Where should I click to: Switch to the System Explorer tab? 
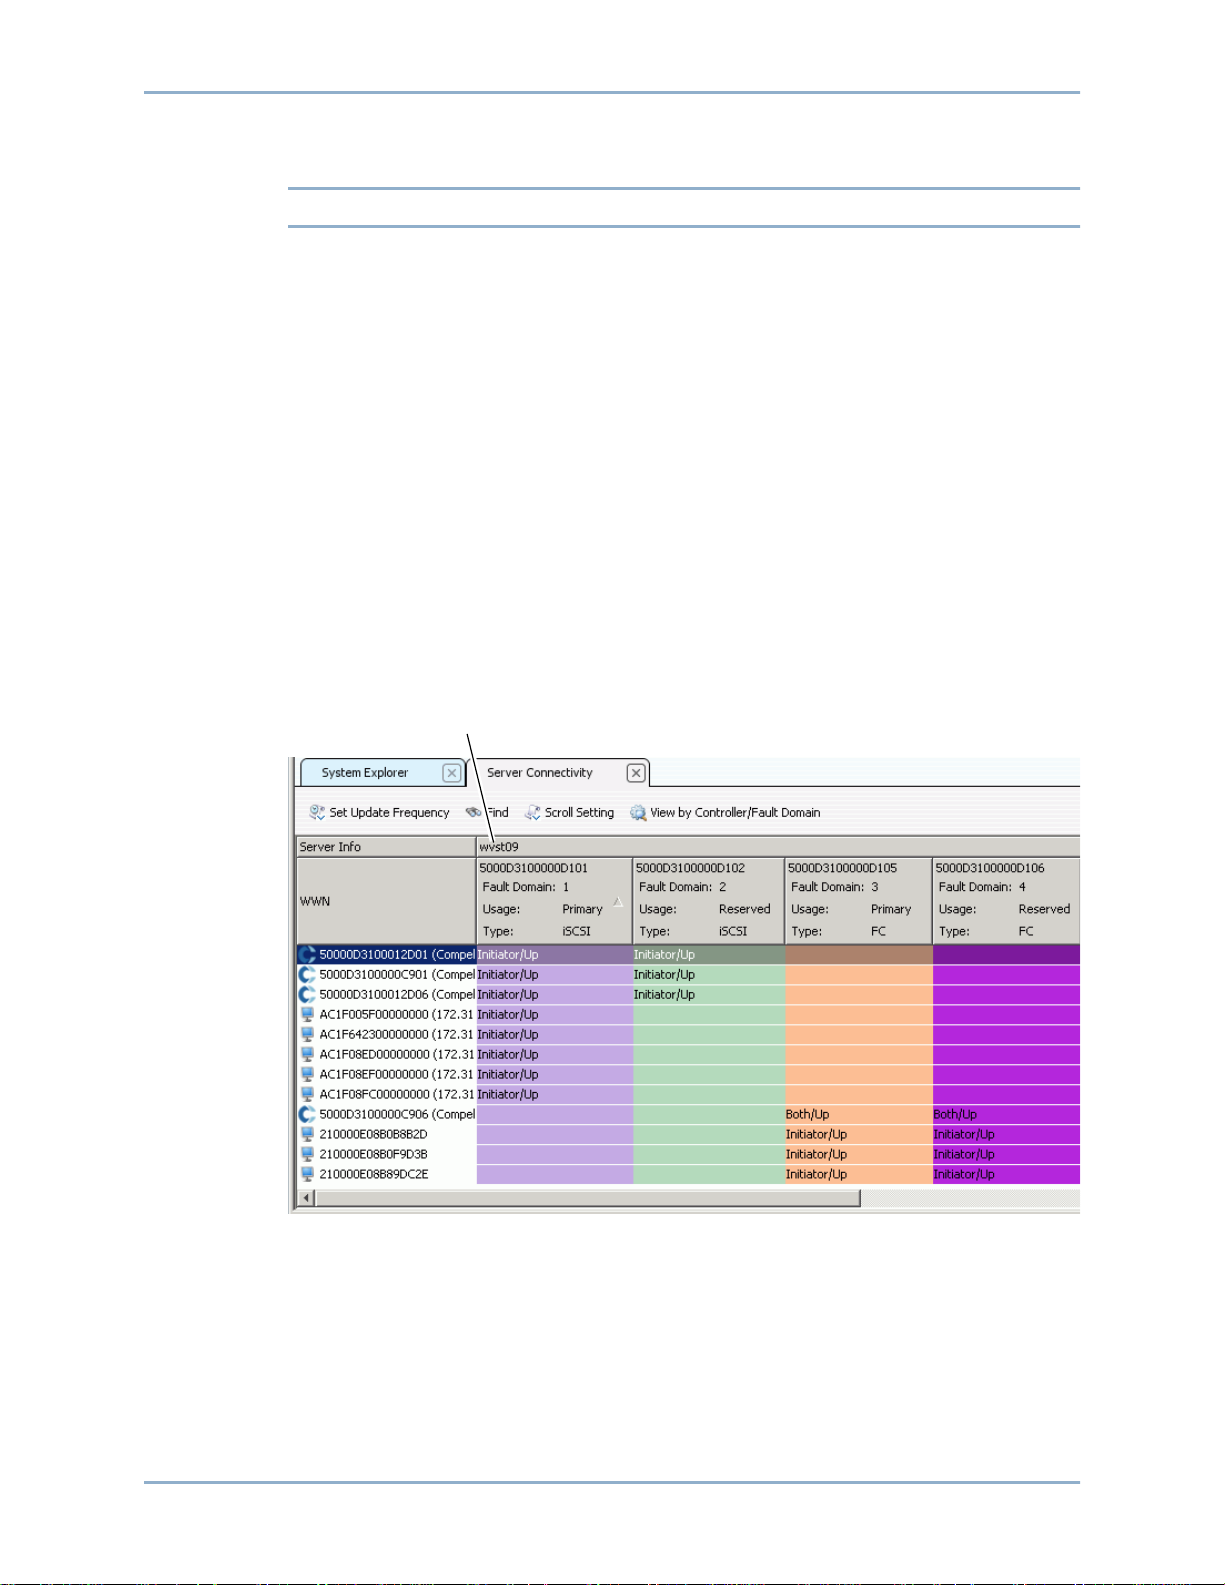pyautogui.click(x=365, y=773)
